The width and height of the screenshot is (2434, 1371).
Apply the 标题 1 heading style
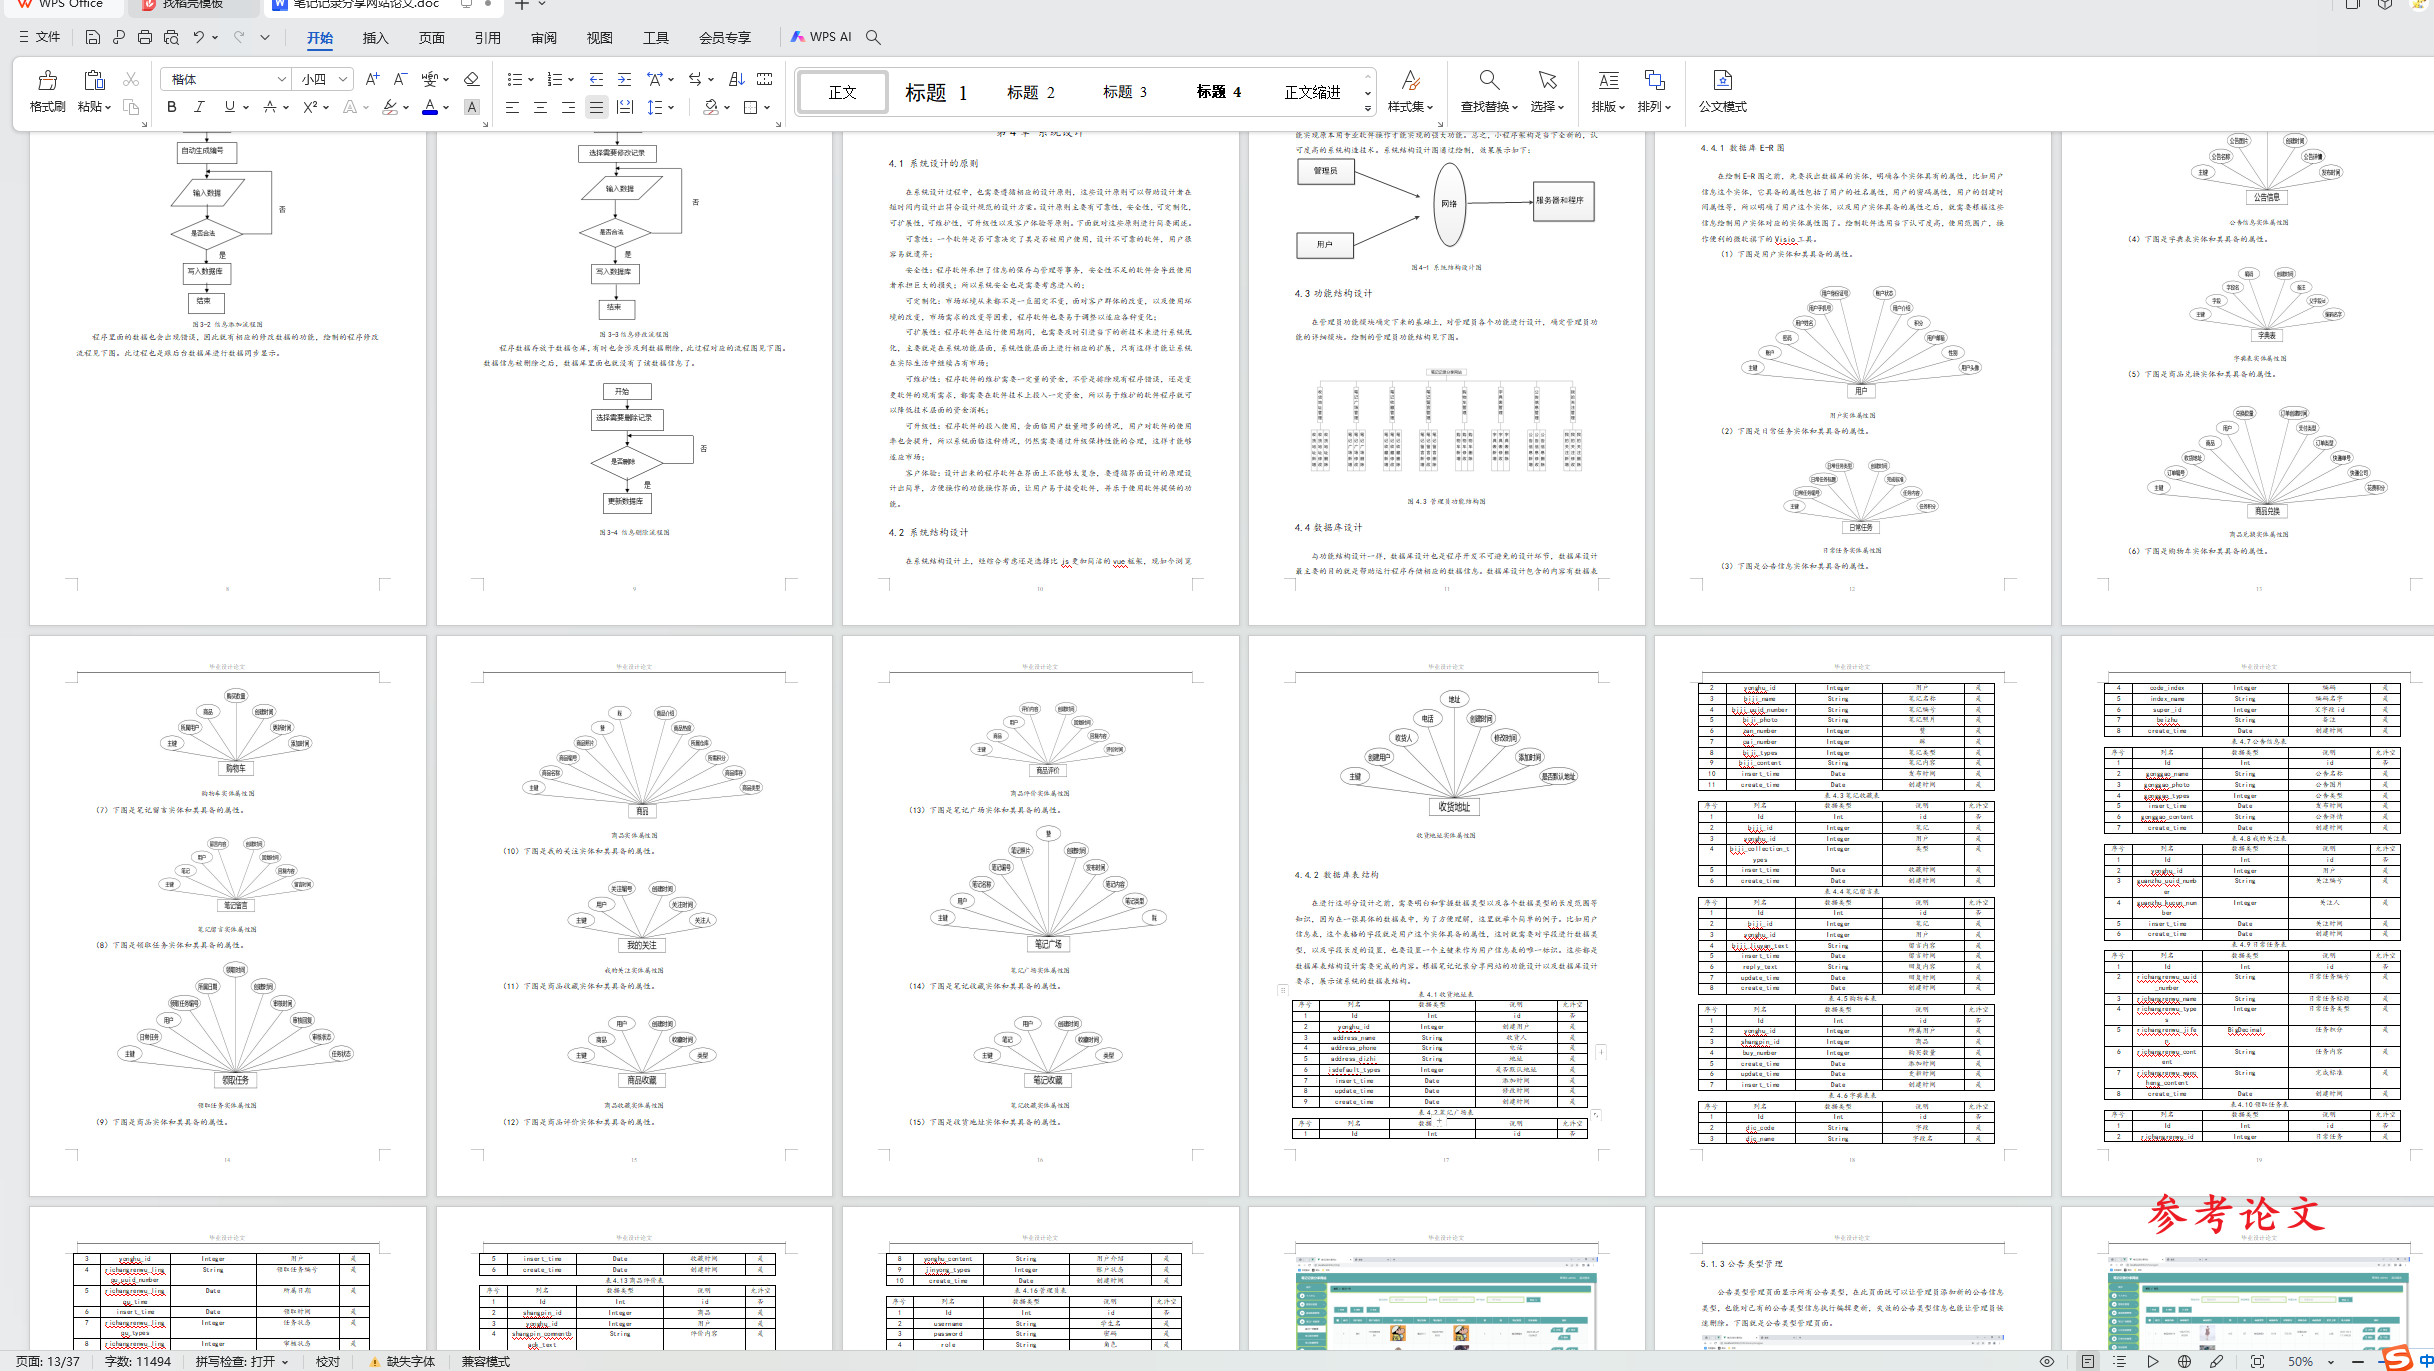tap(936, 93)
